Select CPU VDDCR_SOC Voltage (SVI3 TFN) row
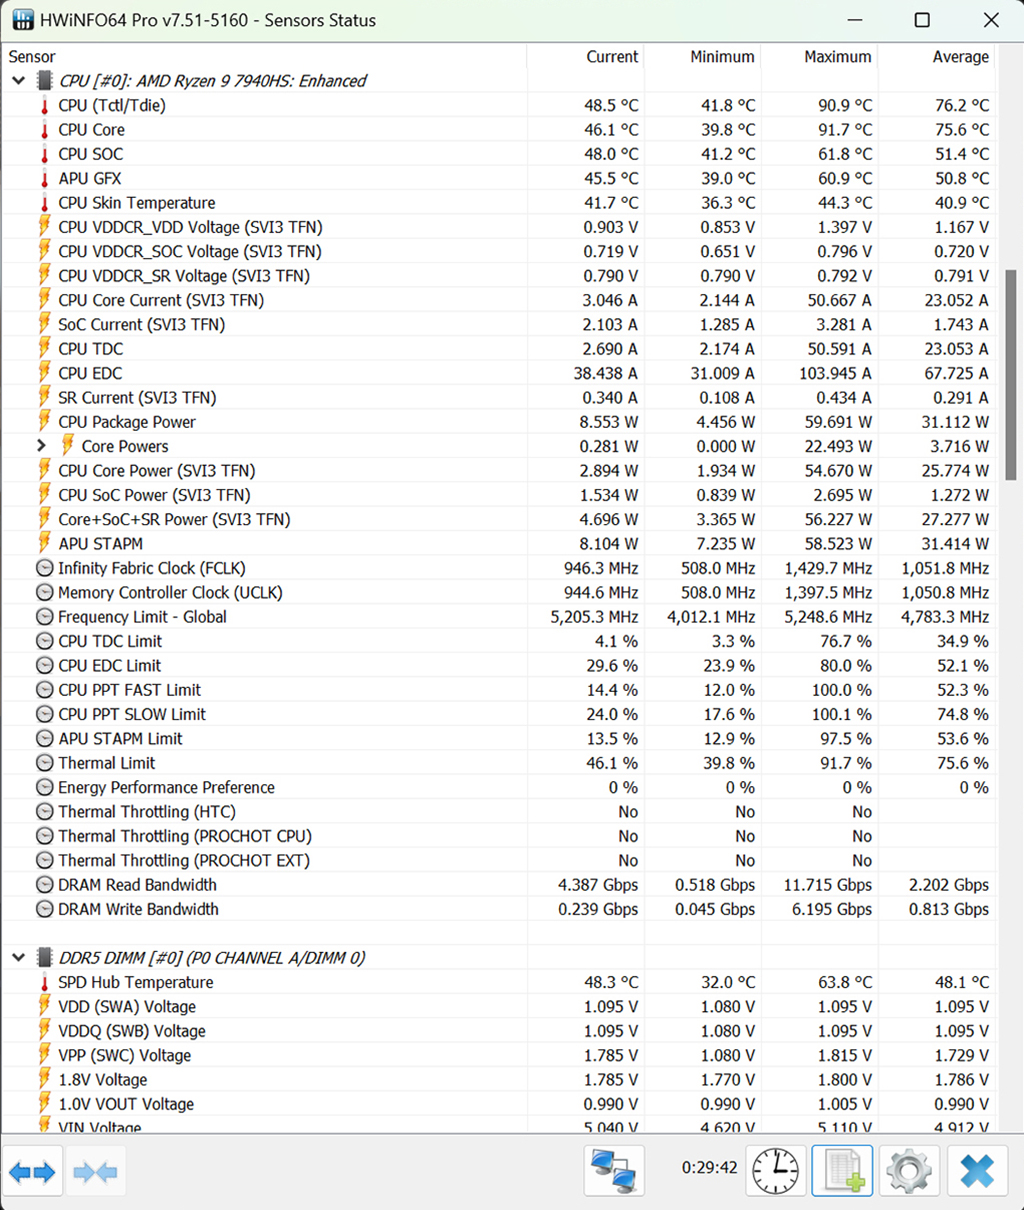This screenshot has height=1210, width=1024. point(498,251)
